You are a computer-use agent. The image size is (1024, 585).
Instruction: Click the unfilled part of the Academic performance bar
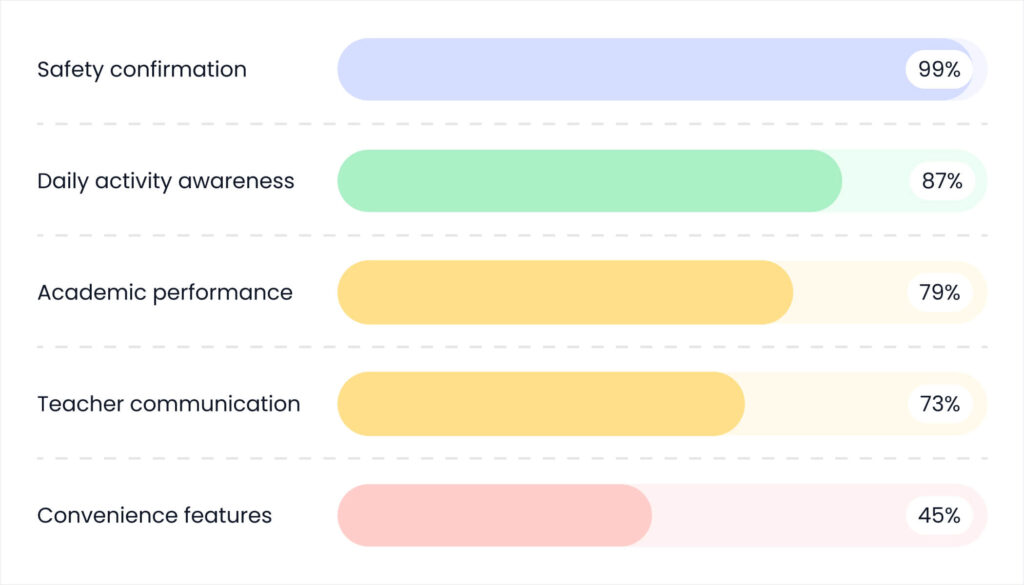click(848, 293)
